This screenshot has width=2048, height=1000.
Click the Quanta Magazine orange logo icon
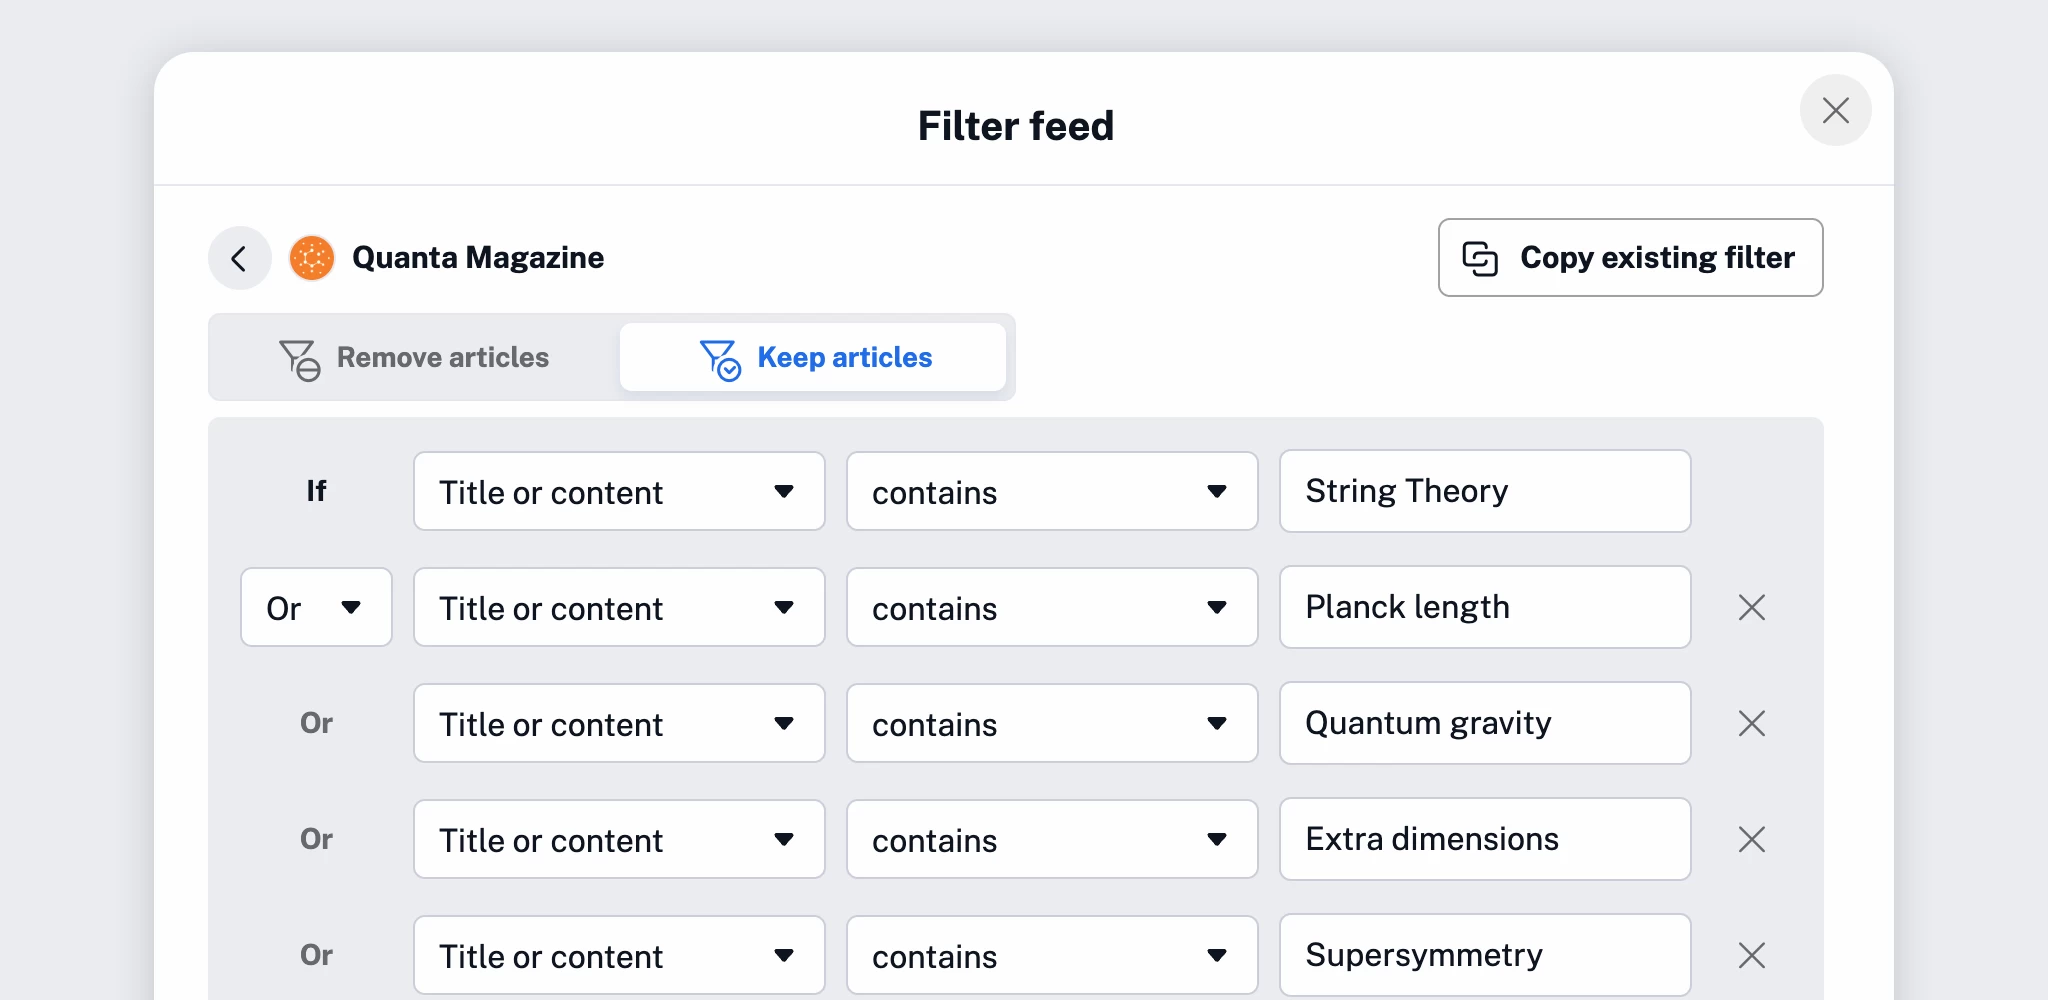(x=312, y=258)
